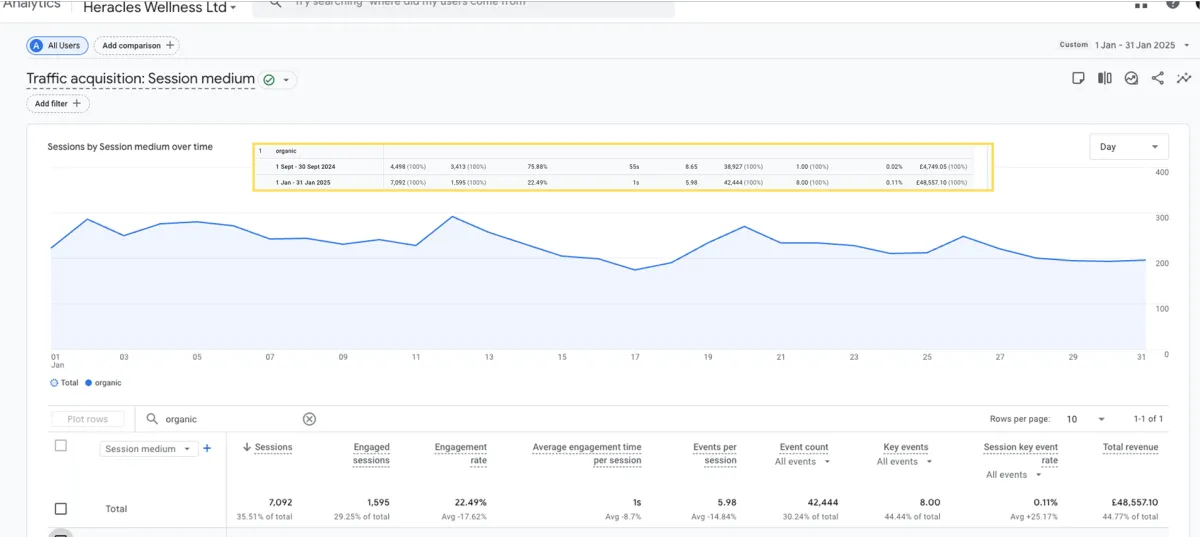
Task: Check the Total row checkbox
Action: click(60, 509)
